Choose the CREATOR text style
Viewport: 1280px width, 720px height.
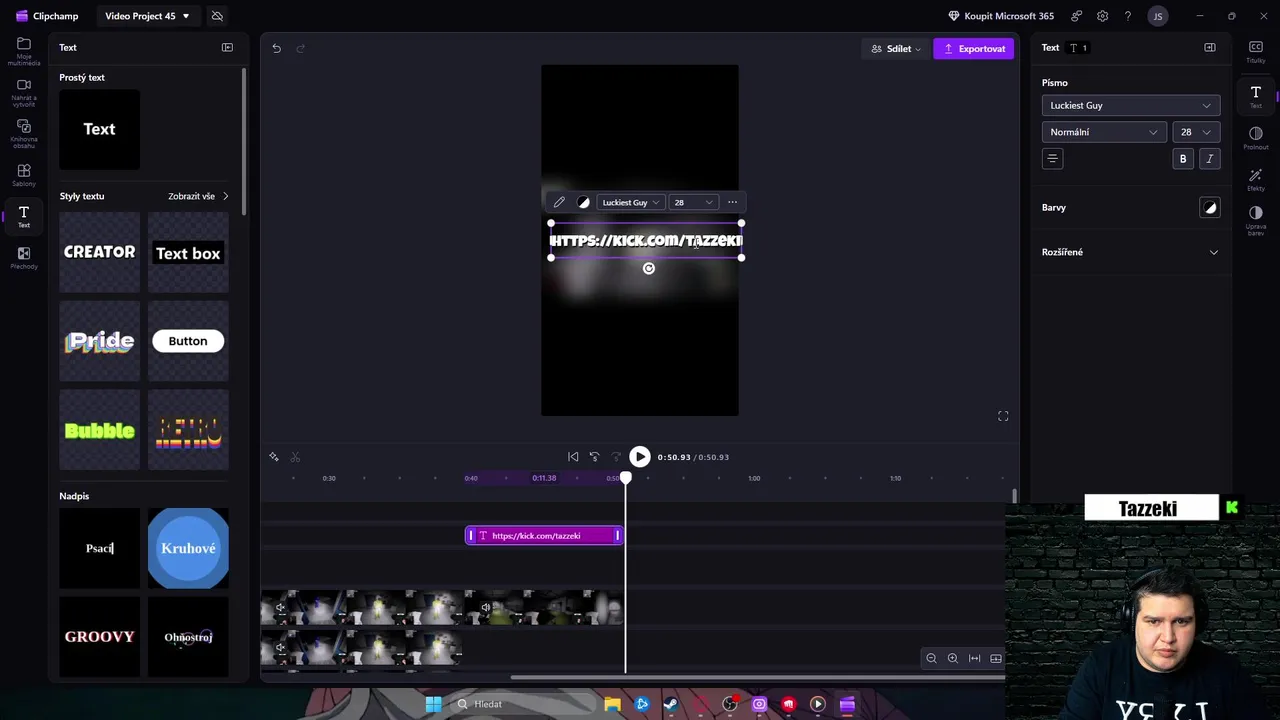(x=99, y=252)
